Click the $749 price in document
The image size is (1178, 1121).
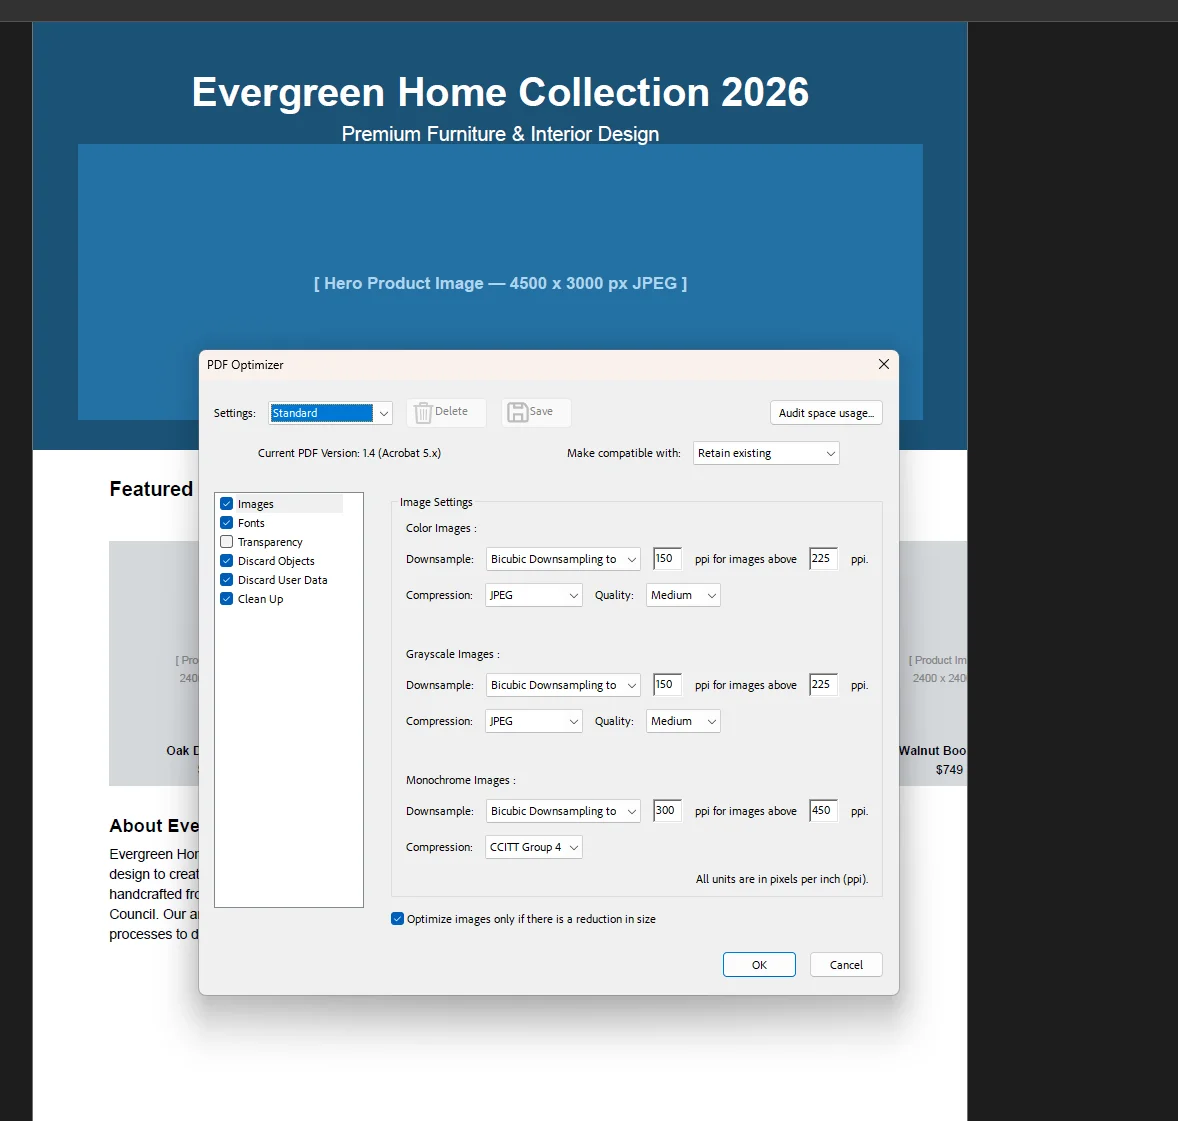coord(949,769)
